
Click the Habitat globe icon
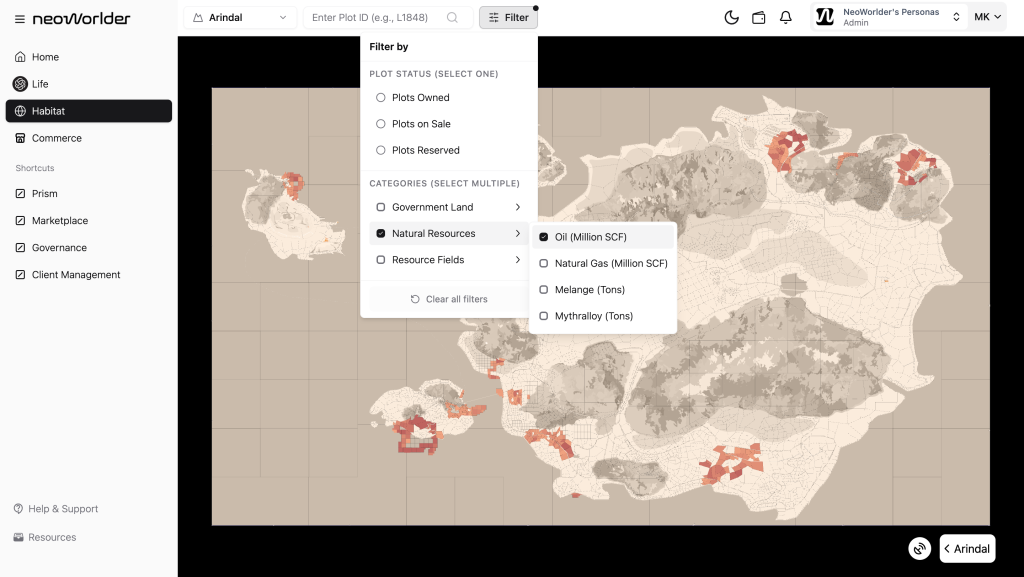point(20,111)
